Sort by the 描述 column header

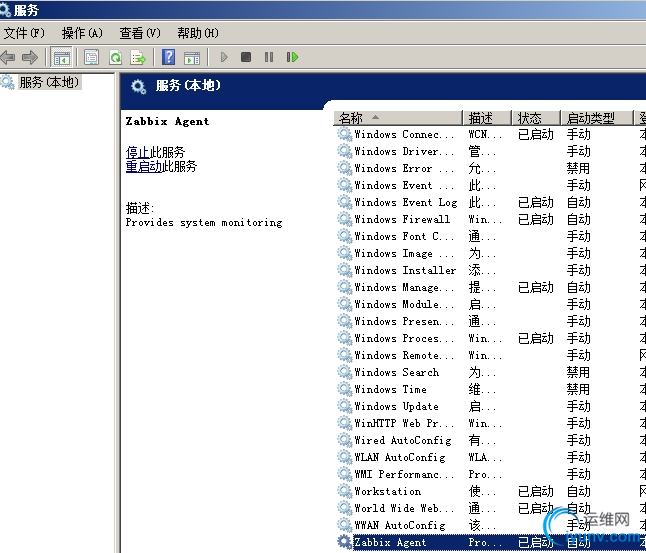tap(487, 118)
